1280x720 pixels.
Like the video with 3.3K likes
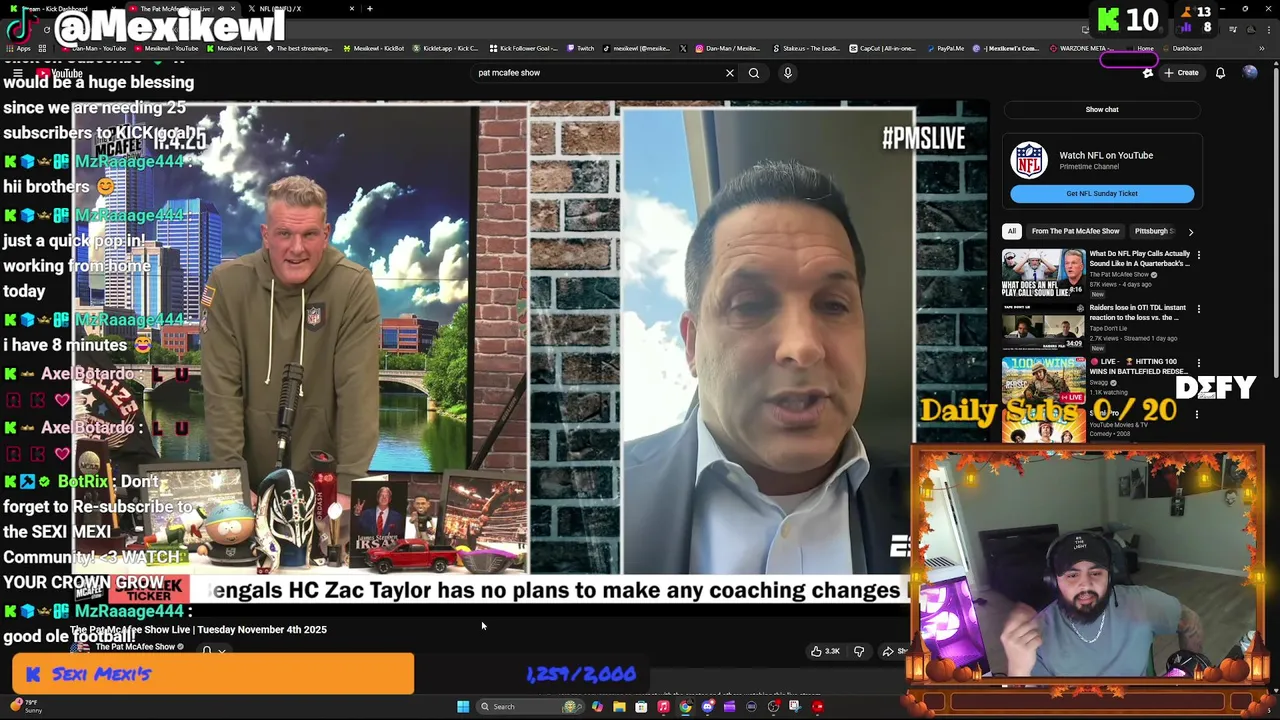pyautogui.click(x=825, y=651)
